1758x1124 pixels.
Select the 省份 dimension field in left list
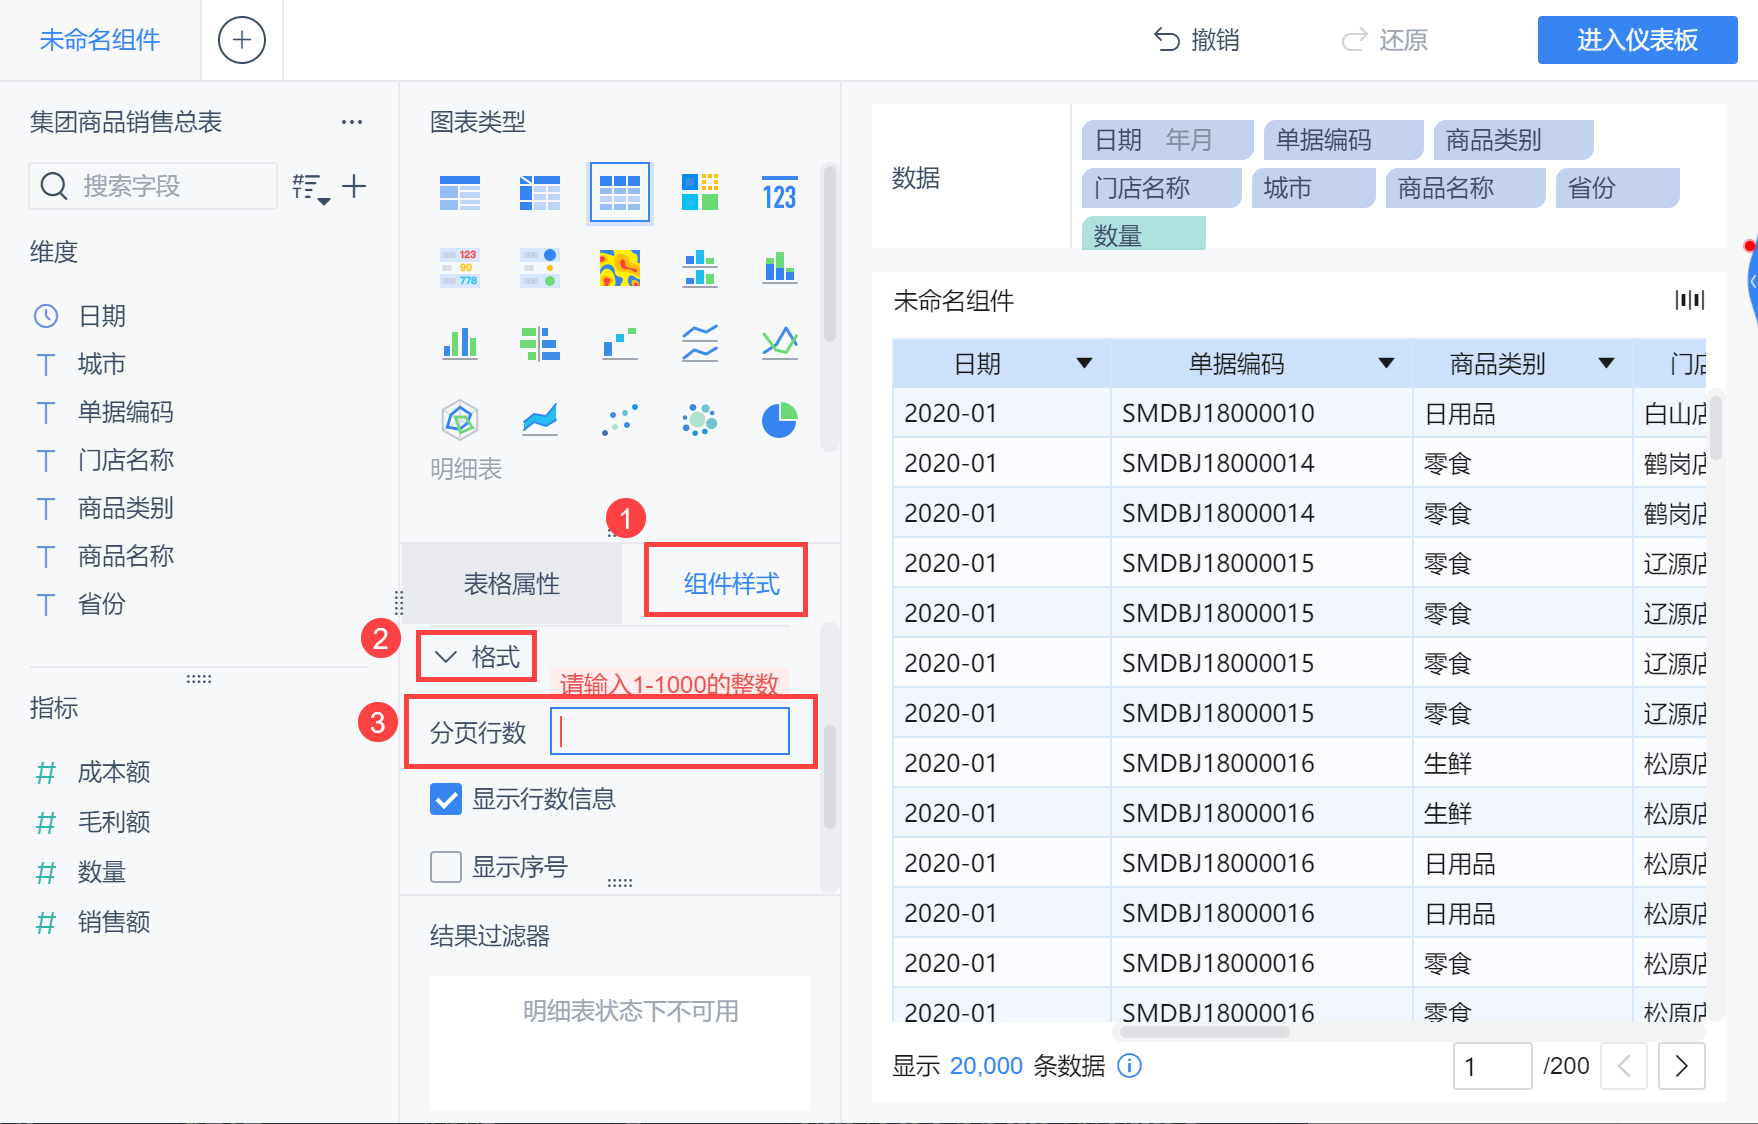point(102,604)
